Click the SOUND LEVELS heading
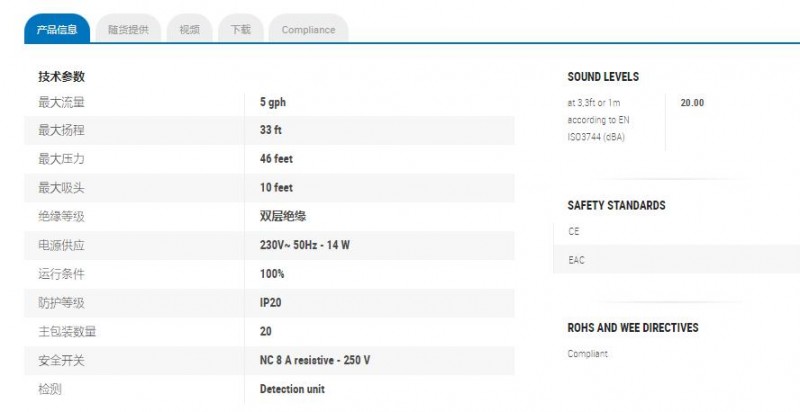 [x=603, y=77]
